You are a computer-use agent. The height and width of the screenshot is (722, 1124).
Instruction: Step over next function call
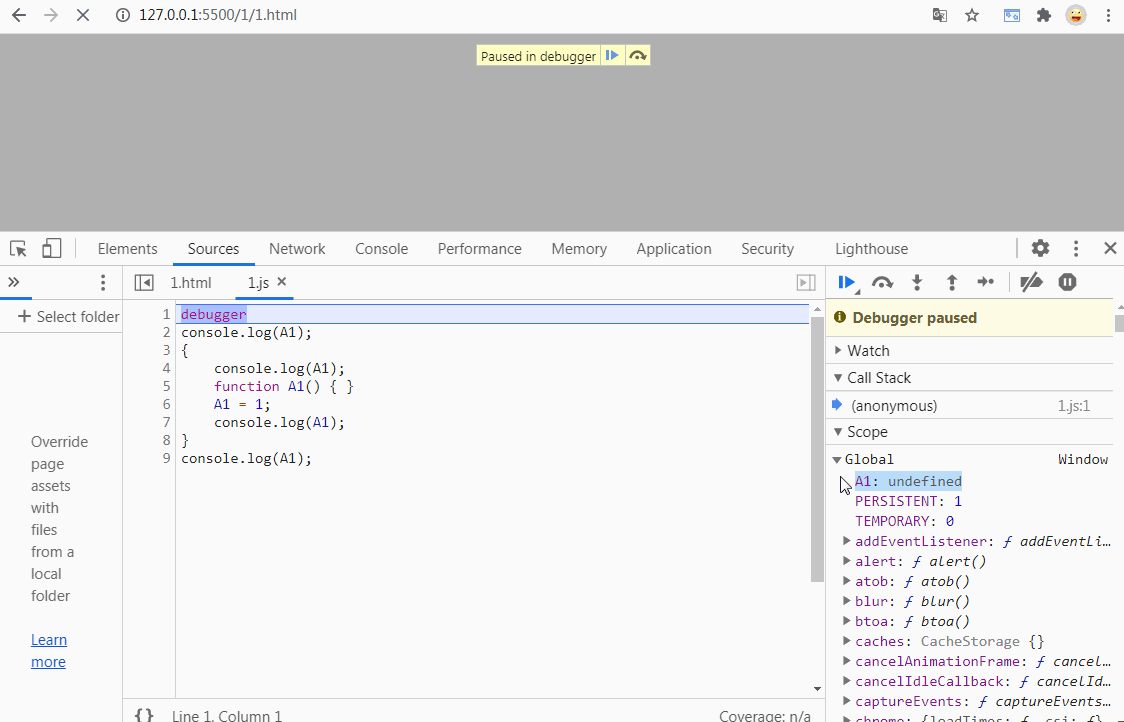882,282
